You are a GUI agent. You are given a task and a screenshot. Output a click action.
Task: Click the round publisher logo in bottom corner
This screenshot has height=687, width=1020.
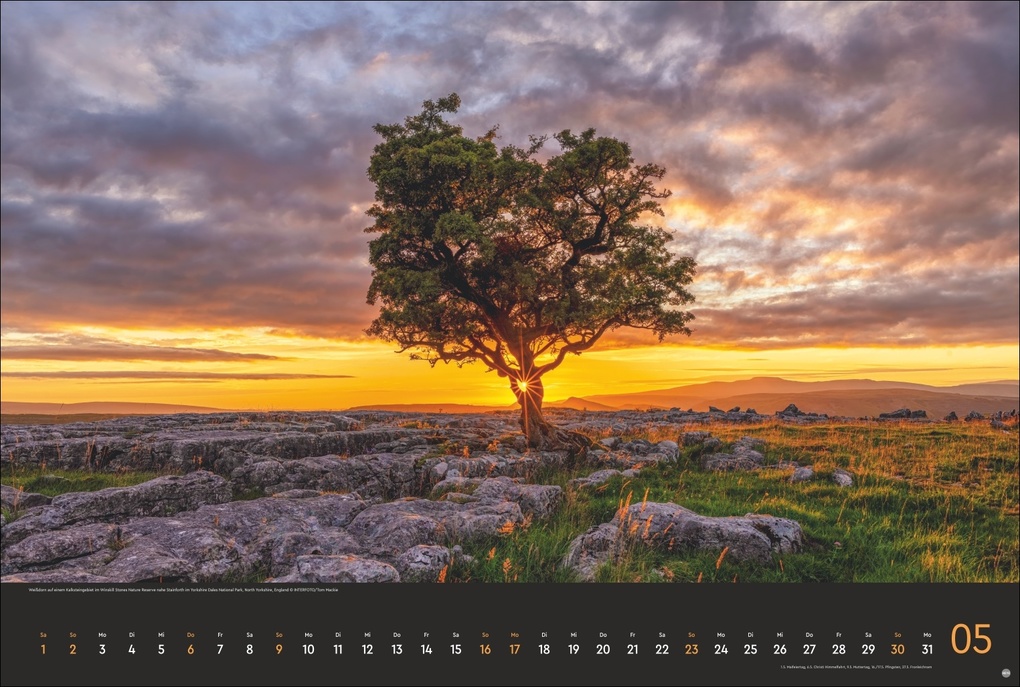tap(1005, 673)
